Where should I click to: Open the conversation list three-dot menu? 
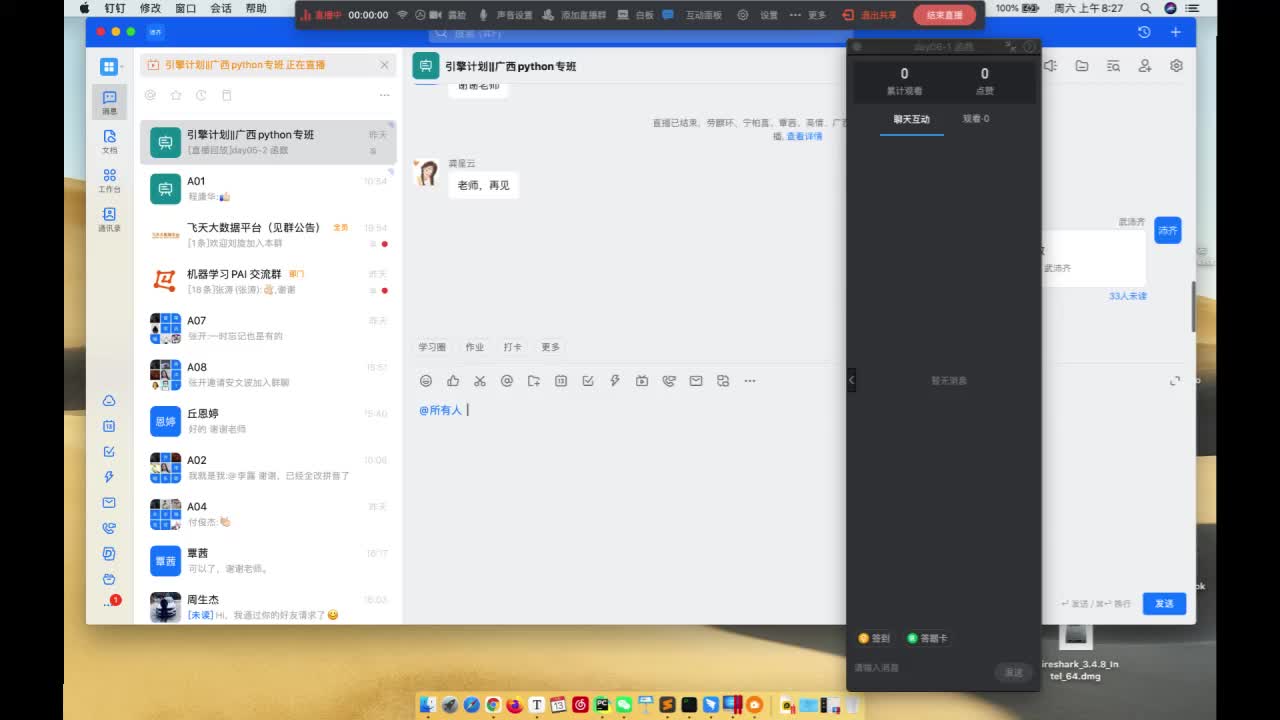click(x=384, y=95)
